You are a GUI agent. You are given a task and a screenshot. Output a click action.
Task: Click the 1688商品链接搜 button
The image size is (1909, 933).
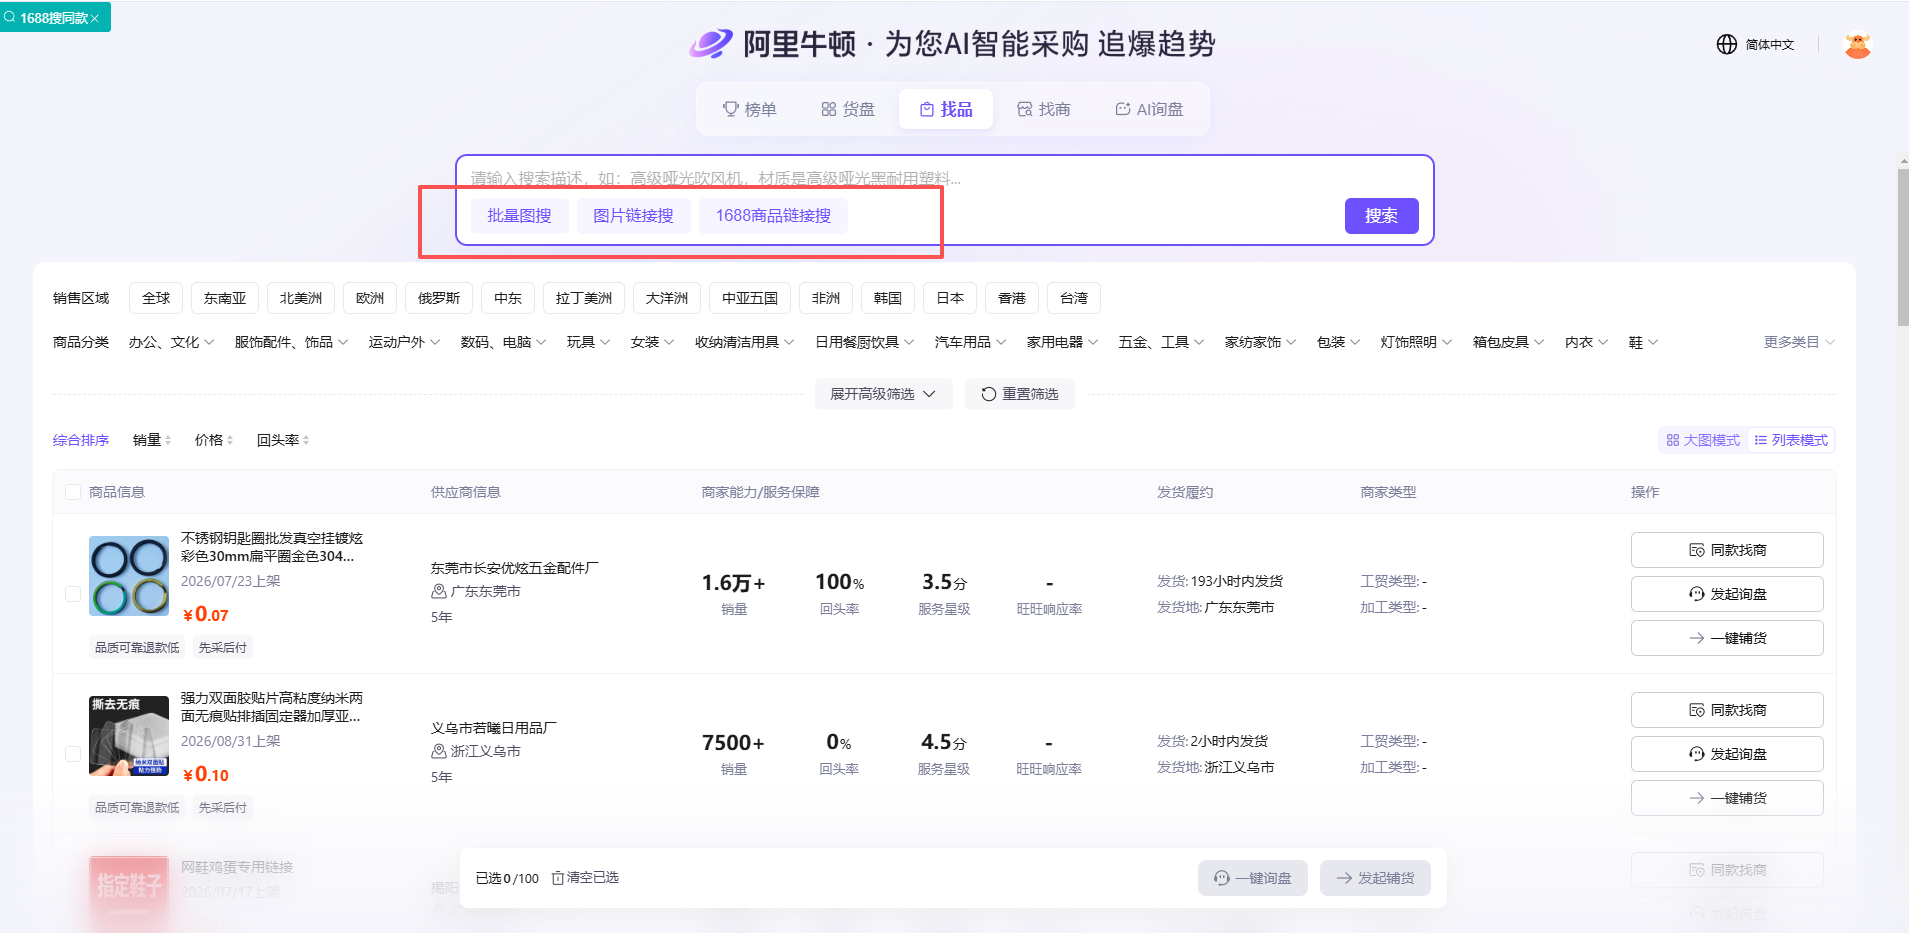coord(773,216)
